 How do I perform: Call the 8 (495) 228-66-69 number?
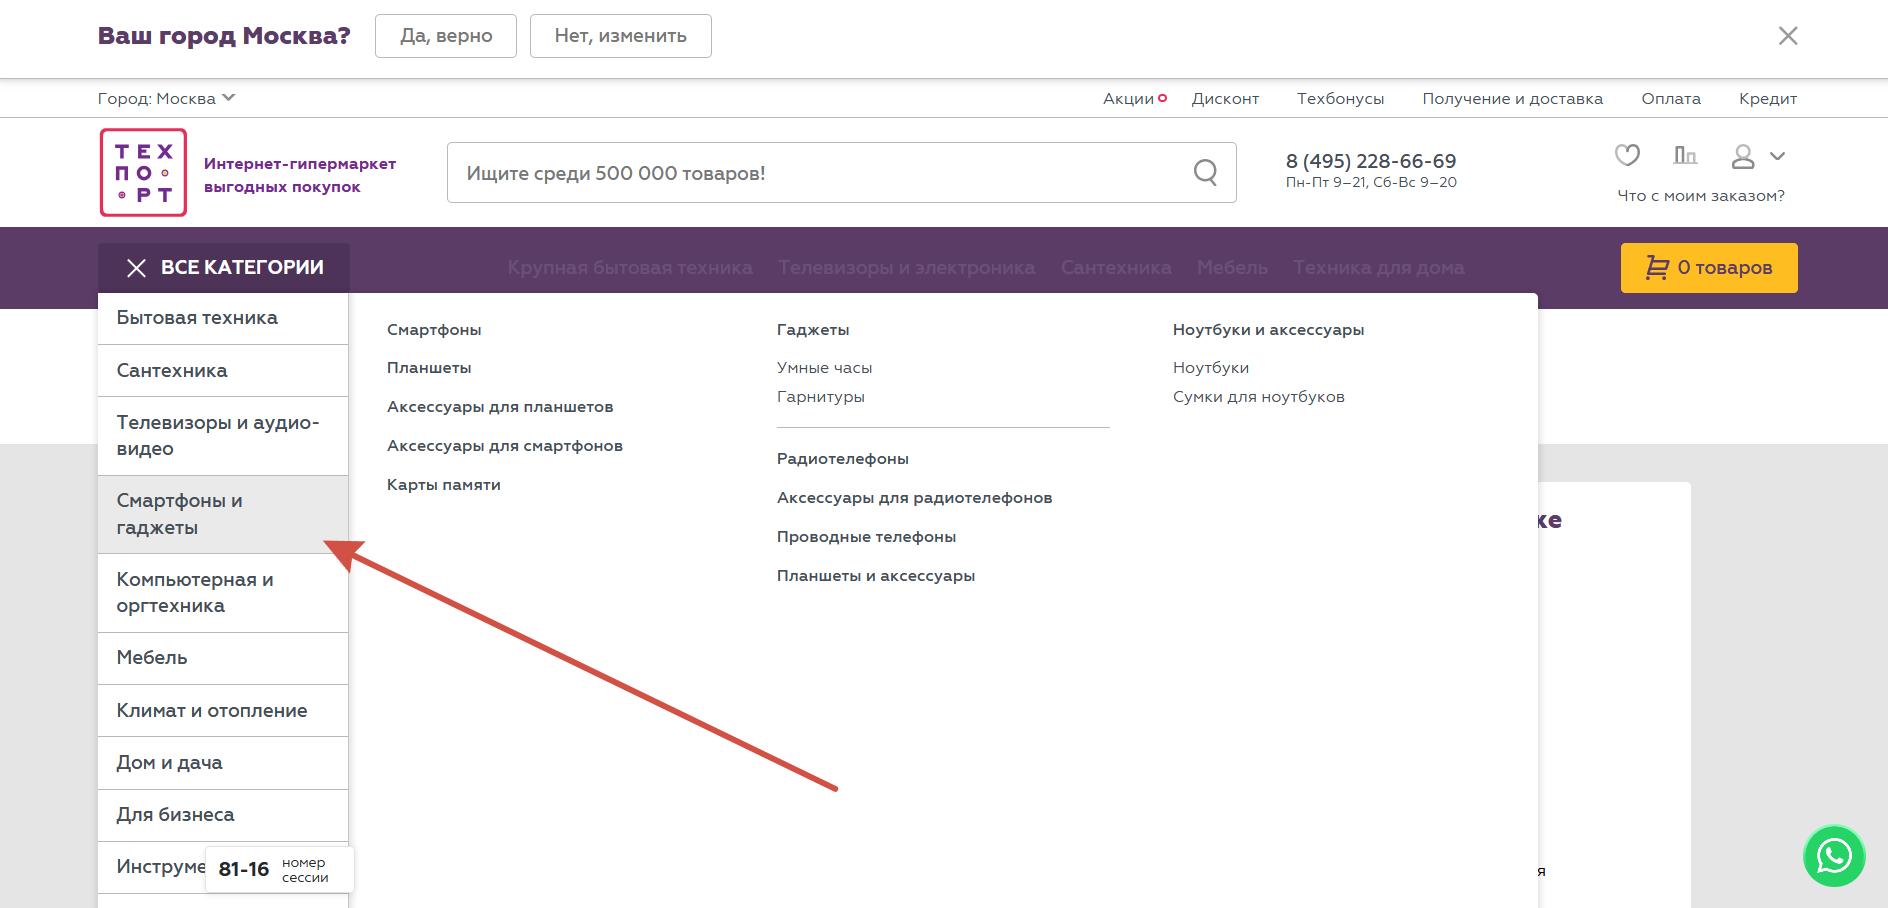coord(1371,161)
